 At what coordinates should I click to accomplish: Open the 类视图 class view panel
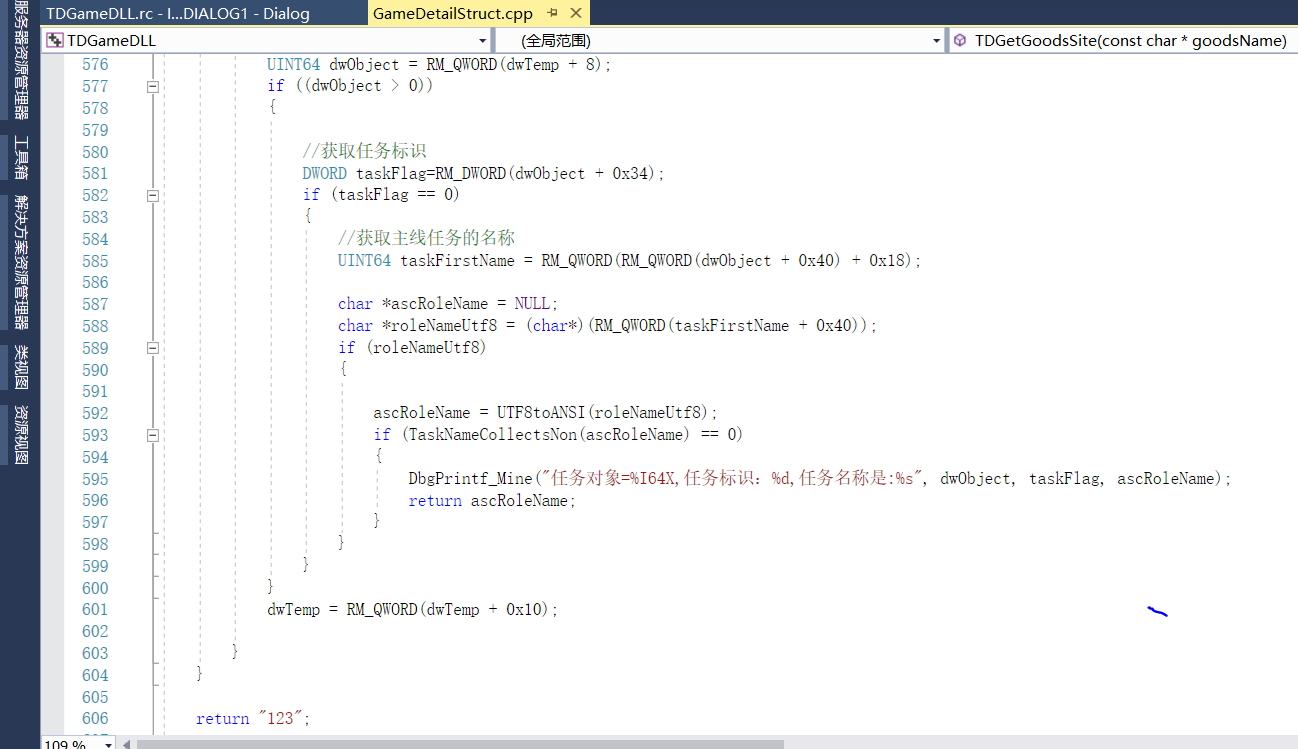[x=20, y=367]
